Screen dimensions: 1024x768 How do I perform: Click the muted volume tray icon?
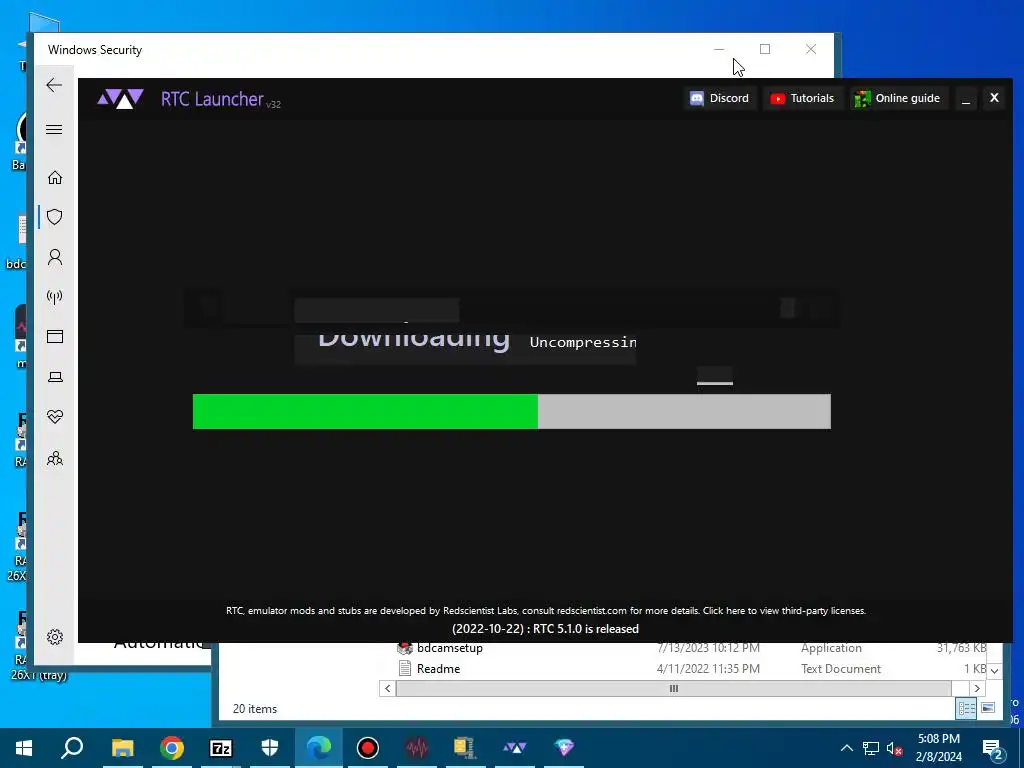[895, 748]
